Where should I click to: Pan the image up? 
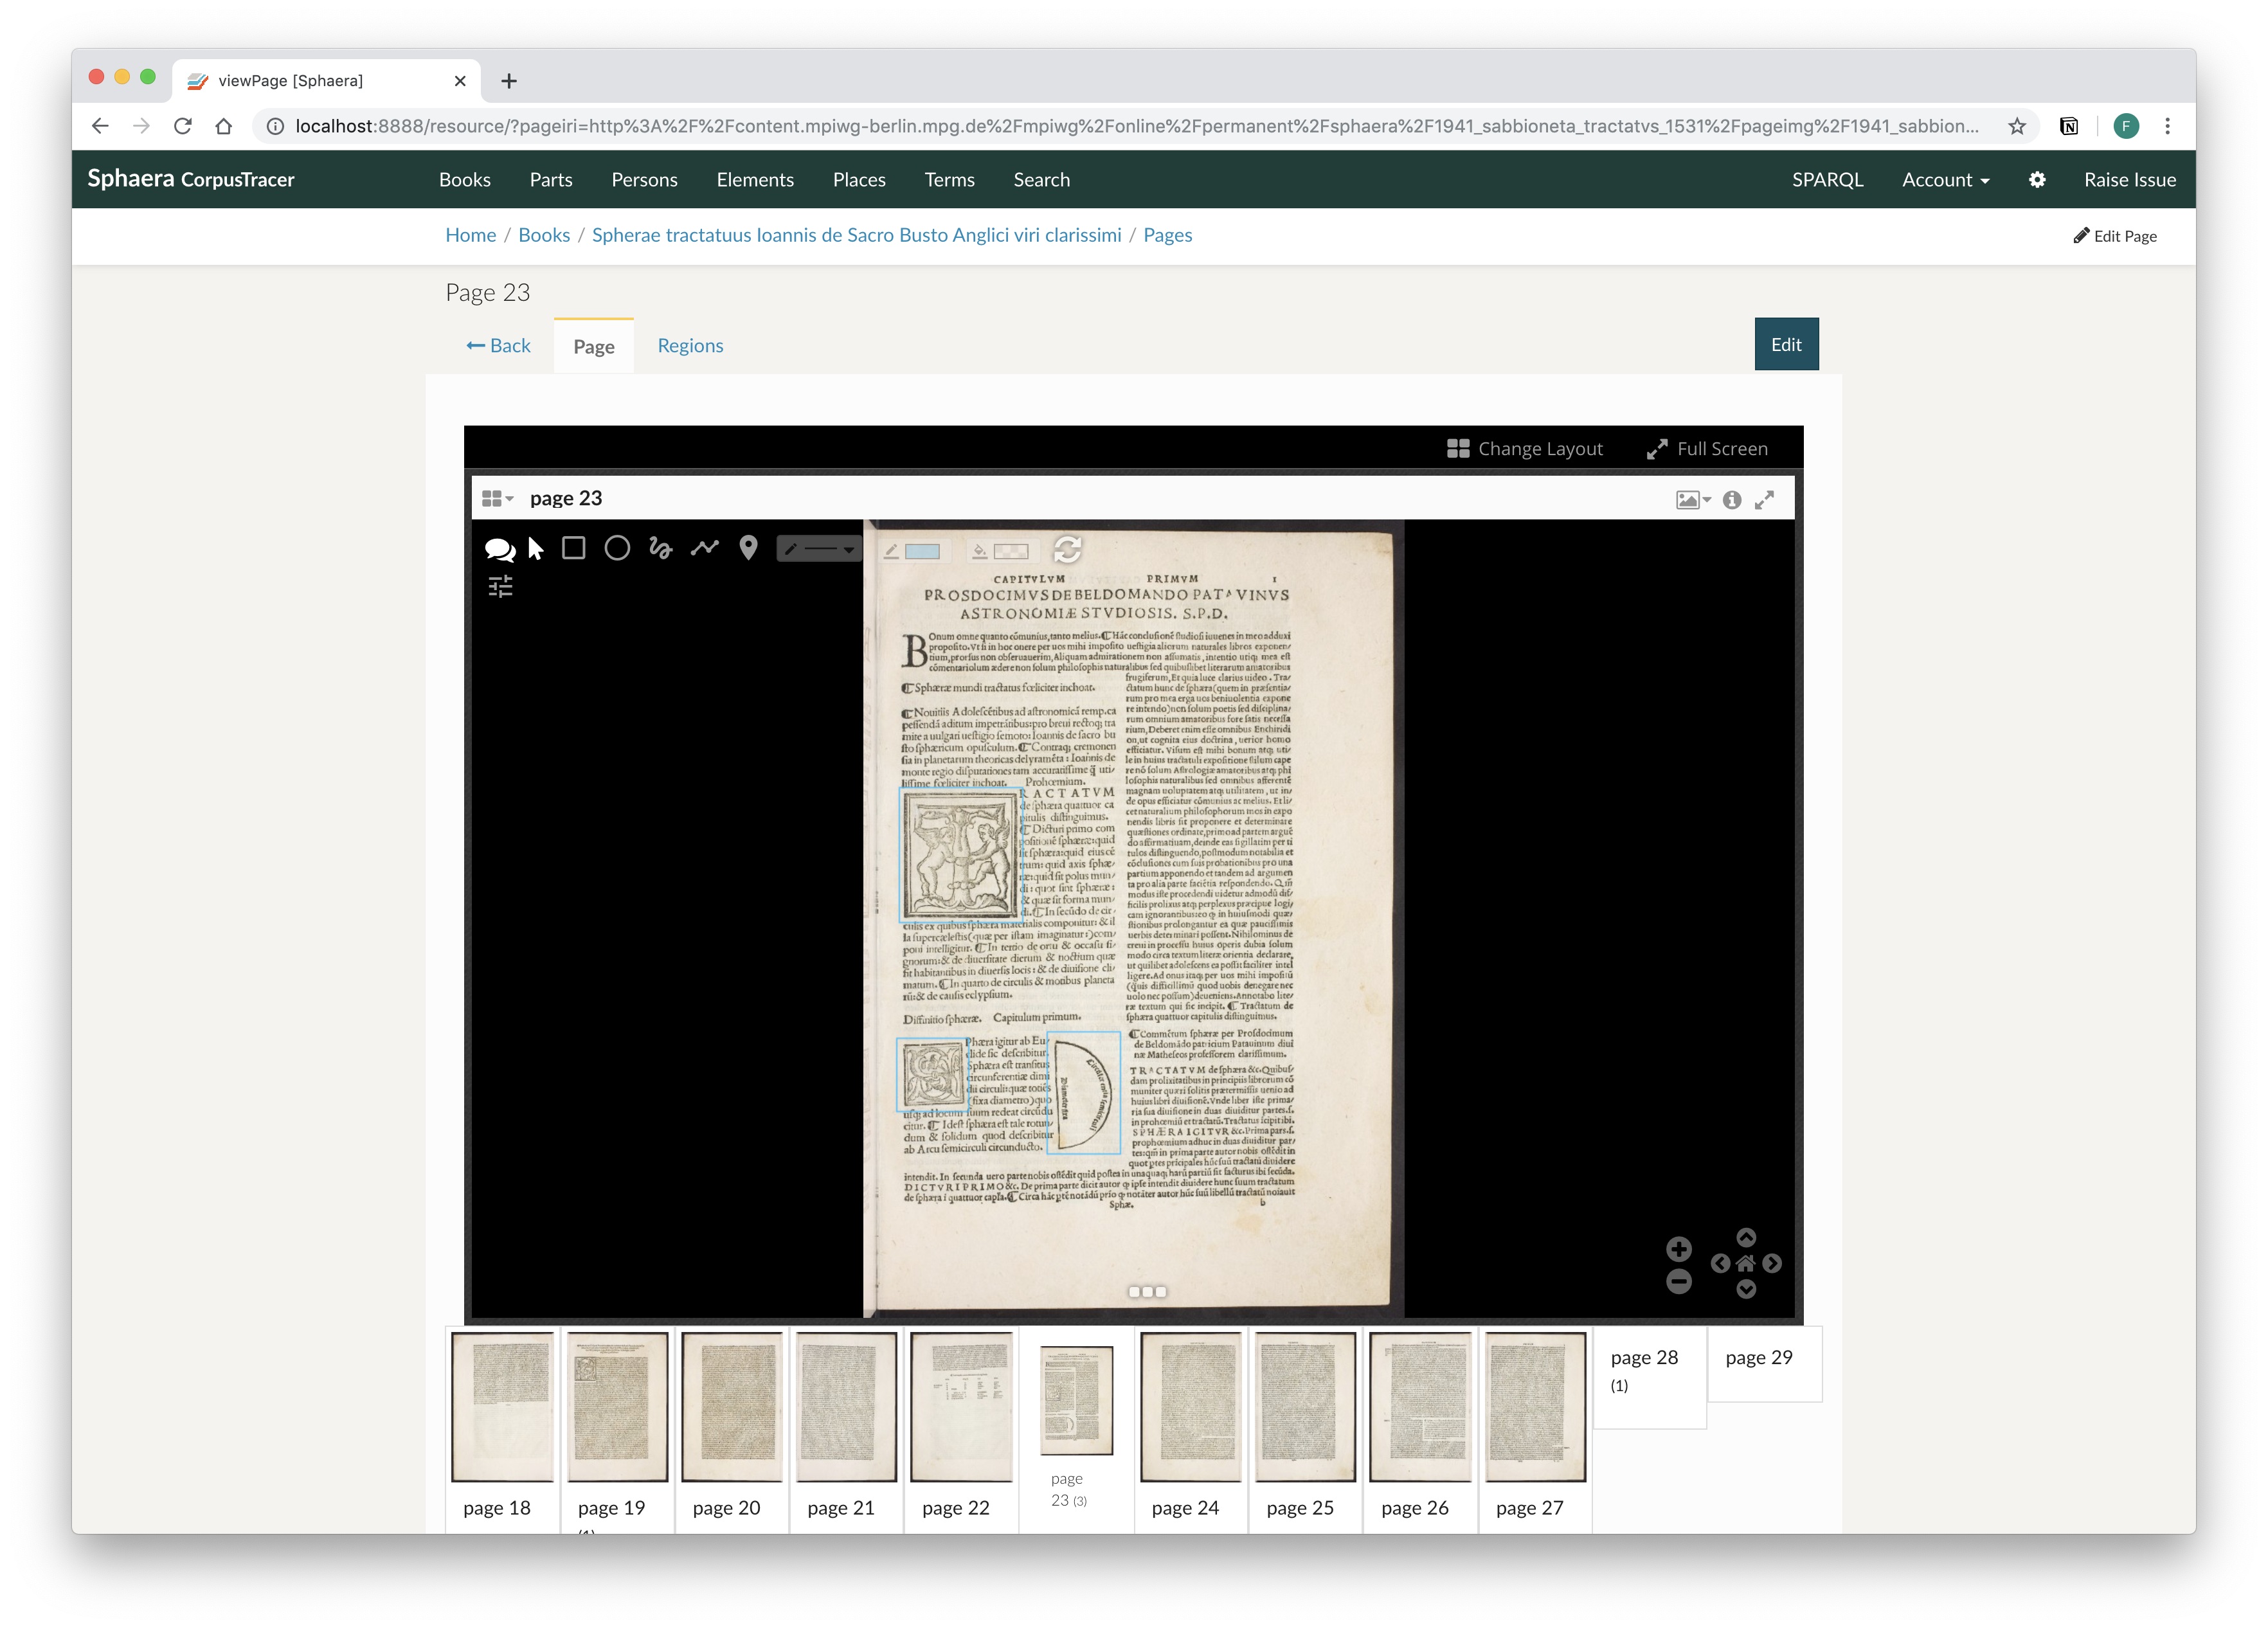point(1746,1237)
